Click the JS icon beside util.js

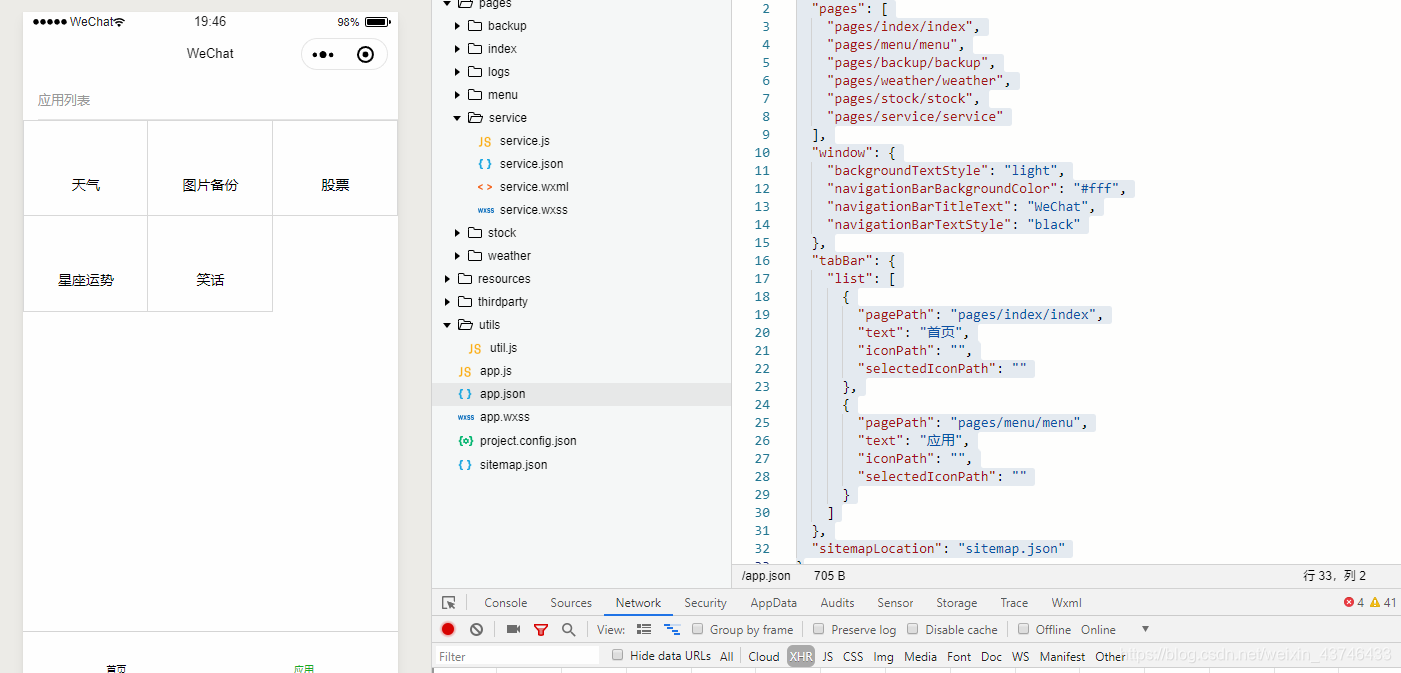coord(475,348)
